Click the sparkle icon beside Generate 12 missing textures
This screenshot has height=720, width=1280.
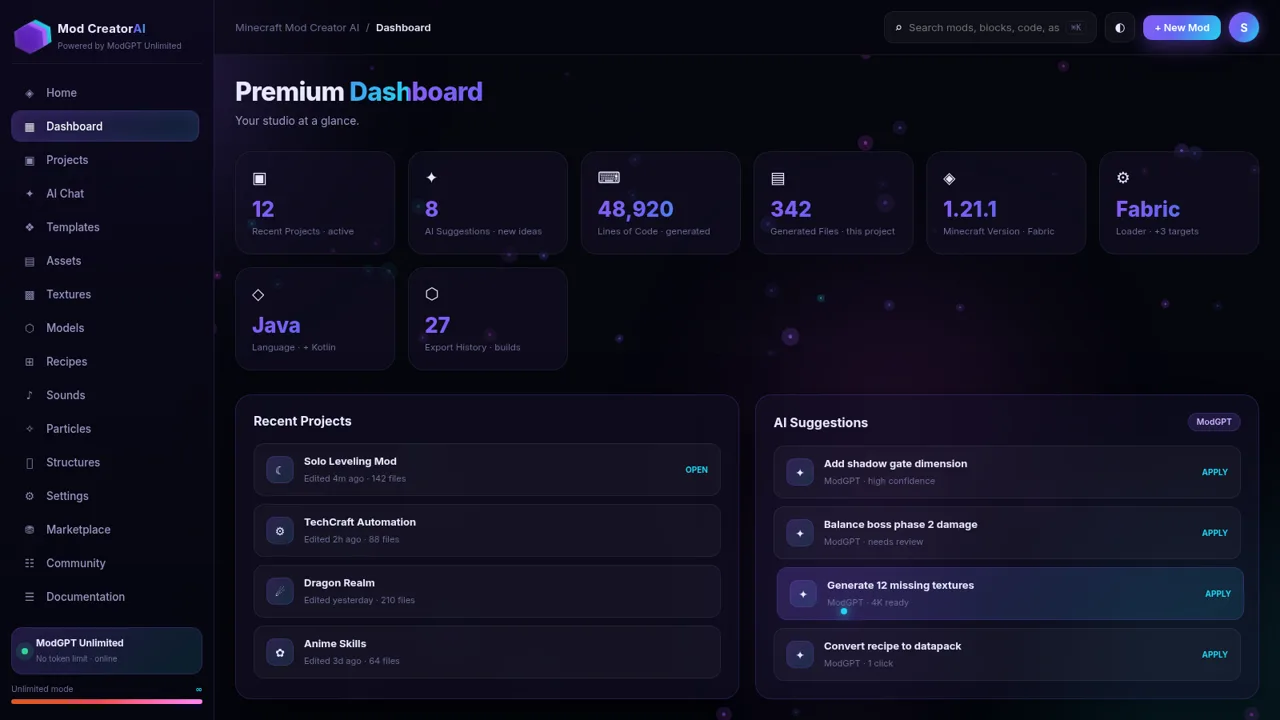(x=803, y=594)
